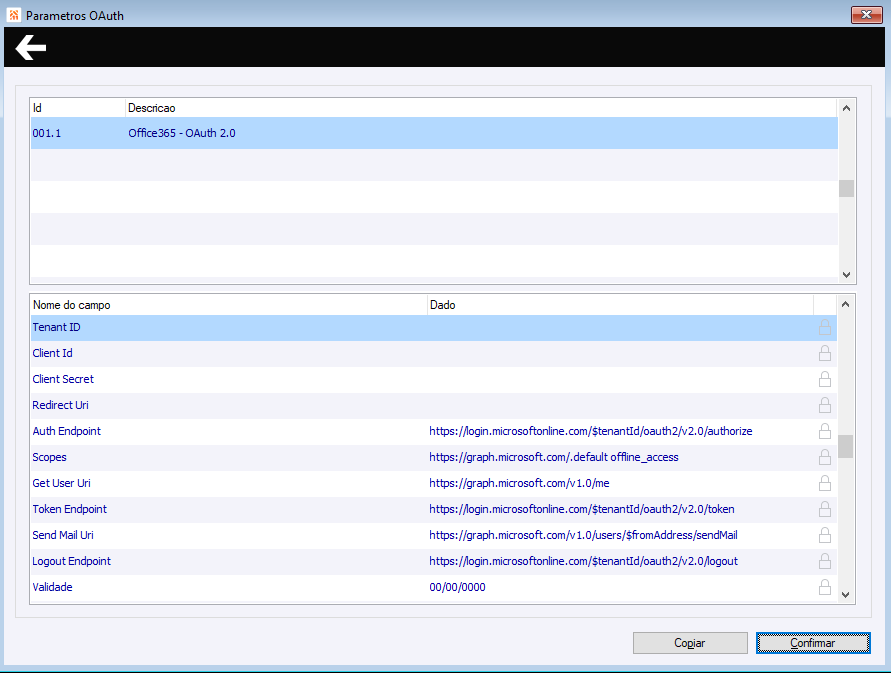Screen dimensions: 891x673
Task: Click the Parametros OAuth title bar app icon
Action: [14, 15]
